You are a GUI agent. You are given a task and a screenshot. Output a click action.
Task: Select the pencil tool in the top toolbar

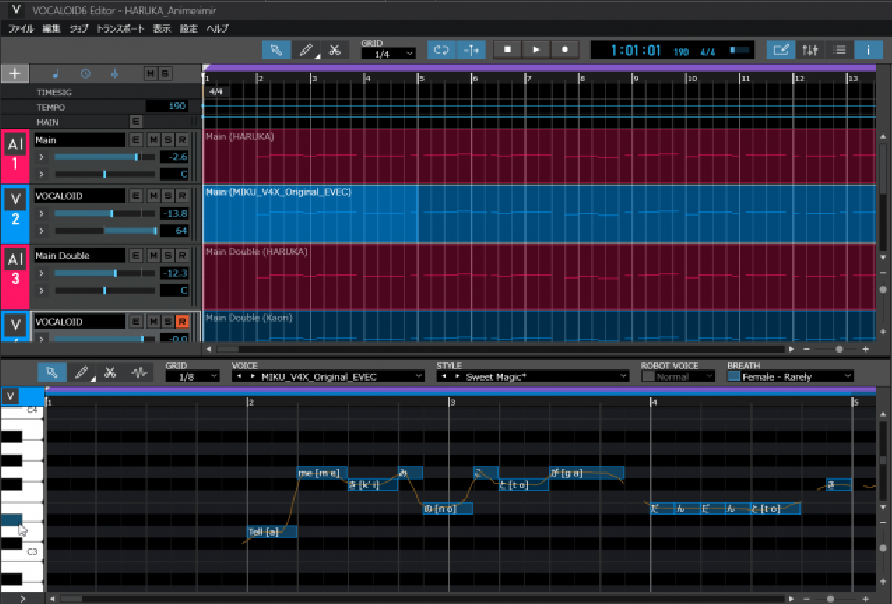coord(306,50)
